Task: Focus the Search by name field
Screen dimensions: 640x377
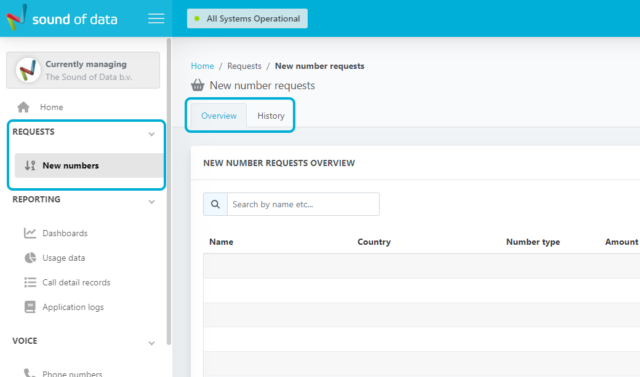Action: pos(303,204)
